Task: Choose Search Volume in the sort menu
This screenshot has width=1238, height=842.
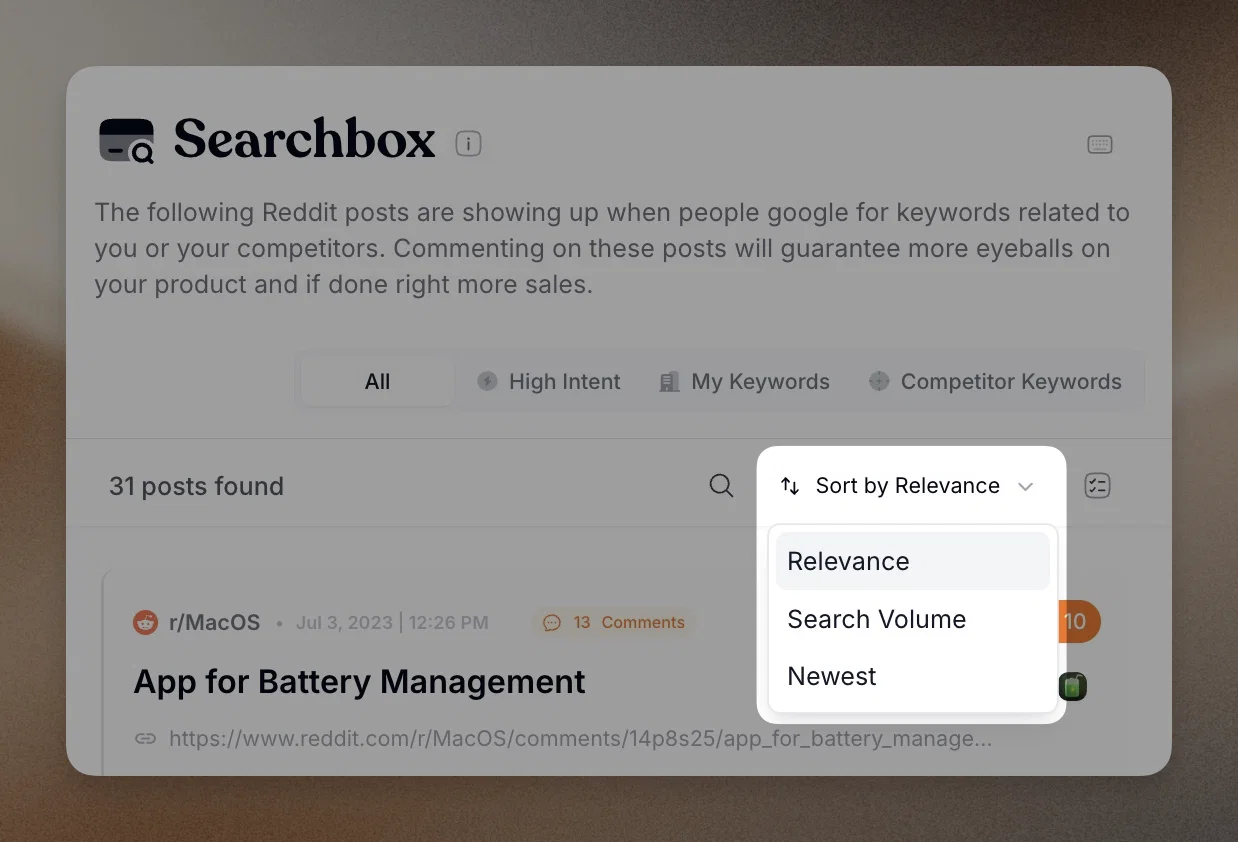Action: coord(912,619)
